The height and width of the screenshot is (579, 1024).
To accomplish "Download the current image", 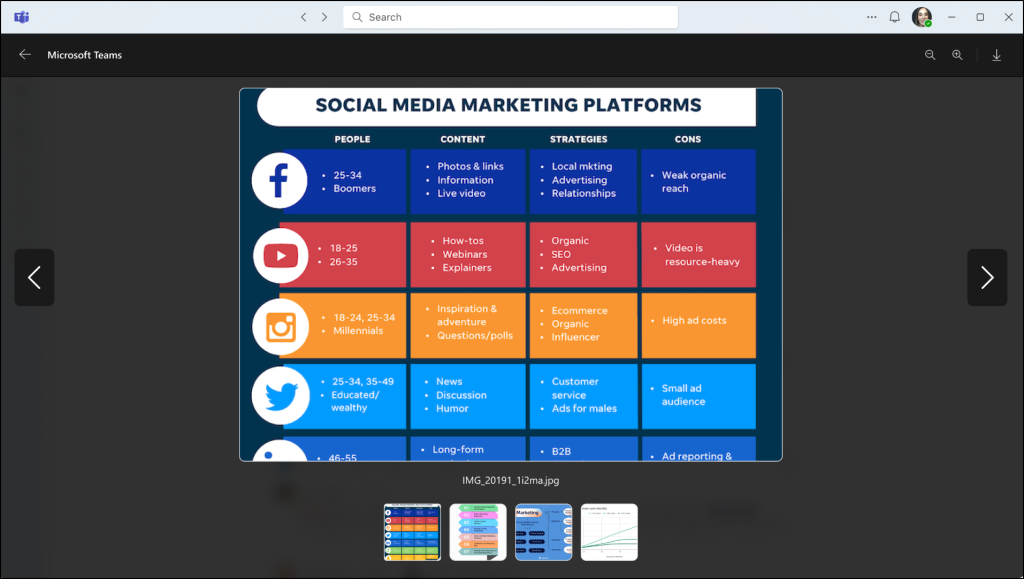I will tap(996, 55).
